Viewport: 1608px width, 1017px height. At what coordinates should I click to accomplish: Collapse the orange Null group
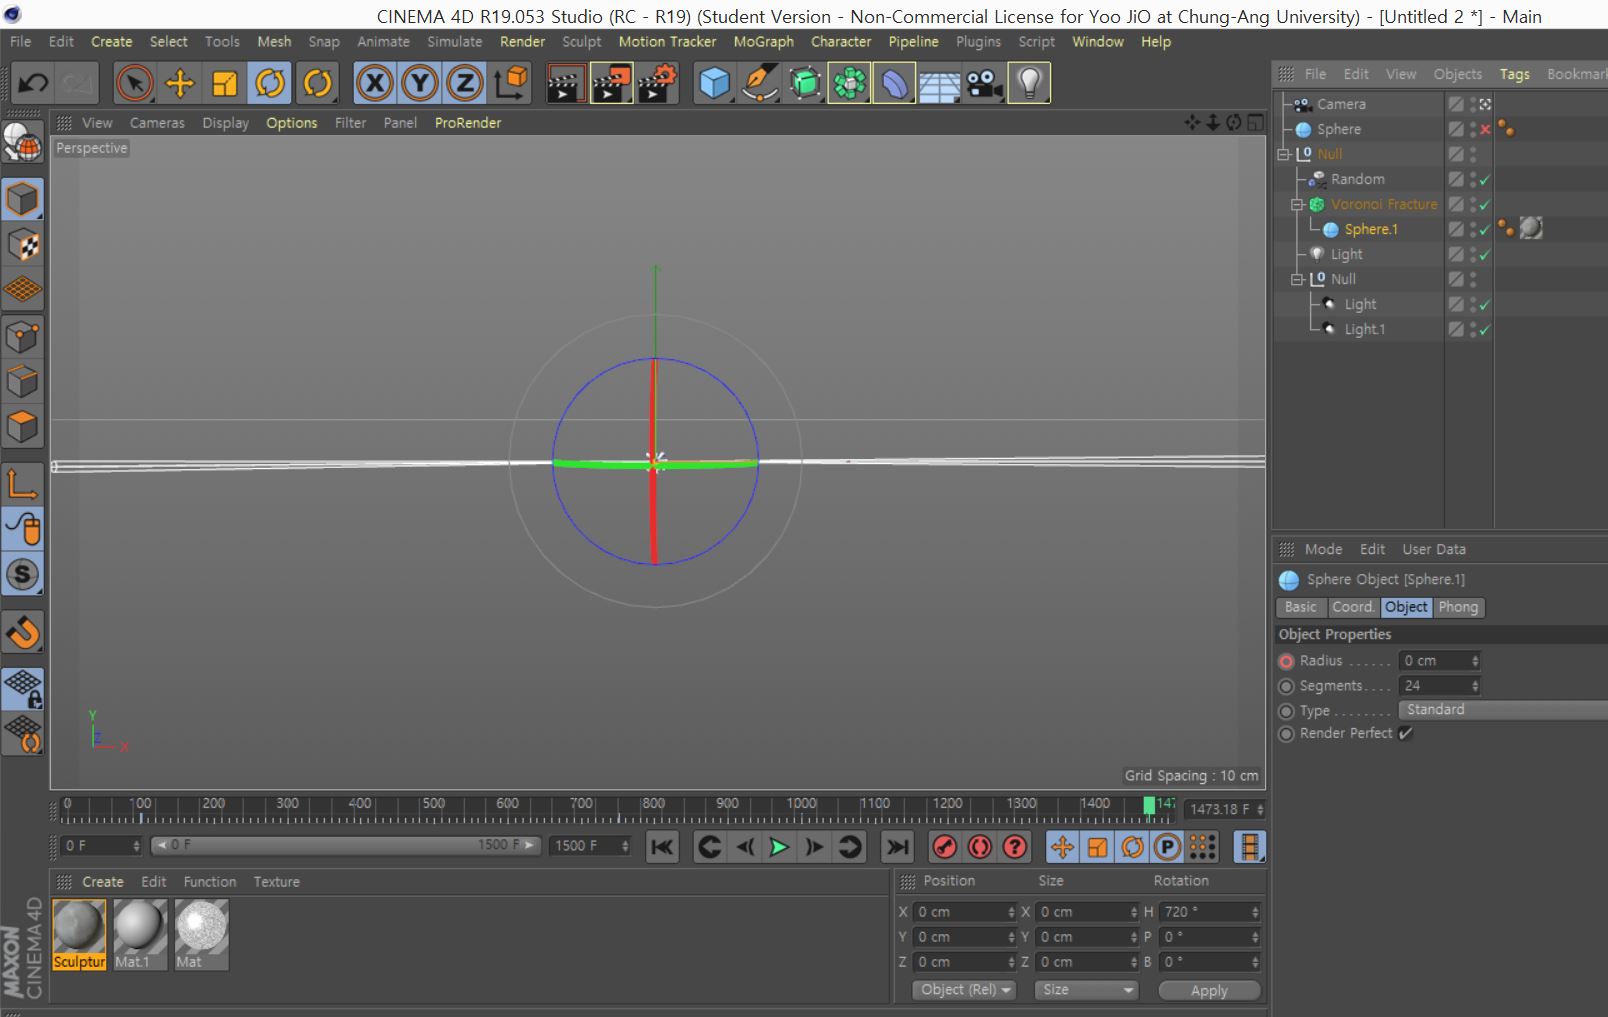pyautogui.click(x=1284, y=154)
